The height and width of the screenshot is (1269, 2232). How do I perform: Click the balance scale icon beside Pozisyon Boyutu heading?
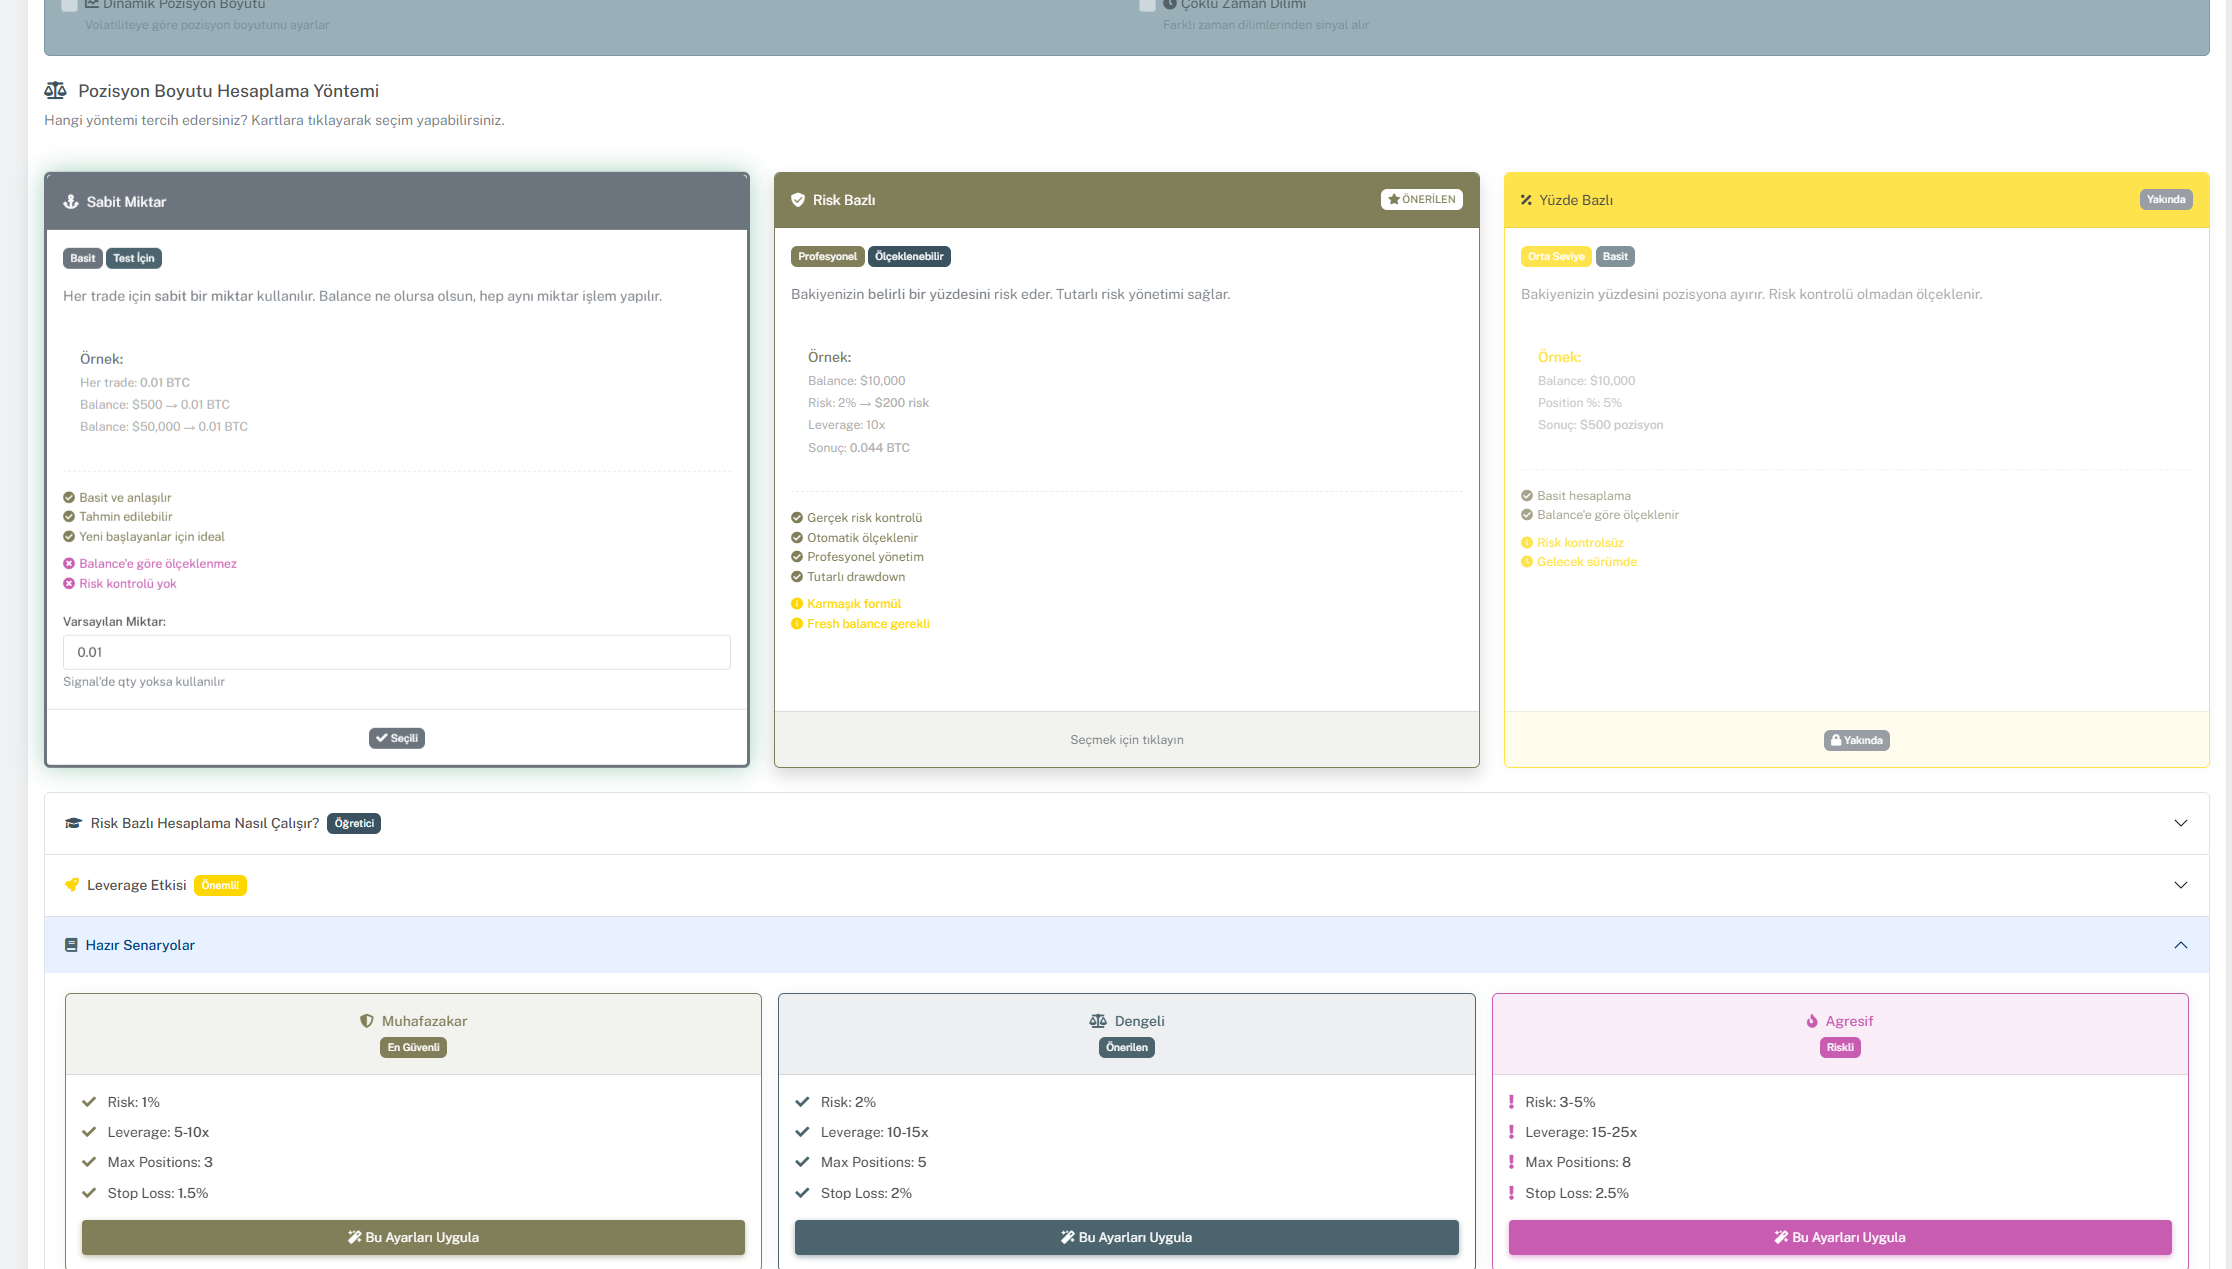[56, 91]
